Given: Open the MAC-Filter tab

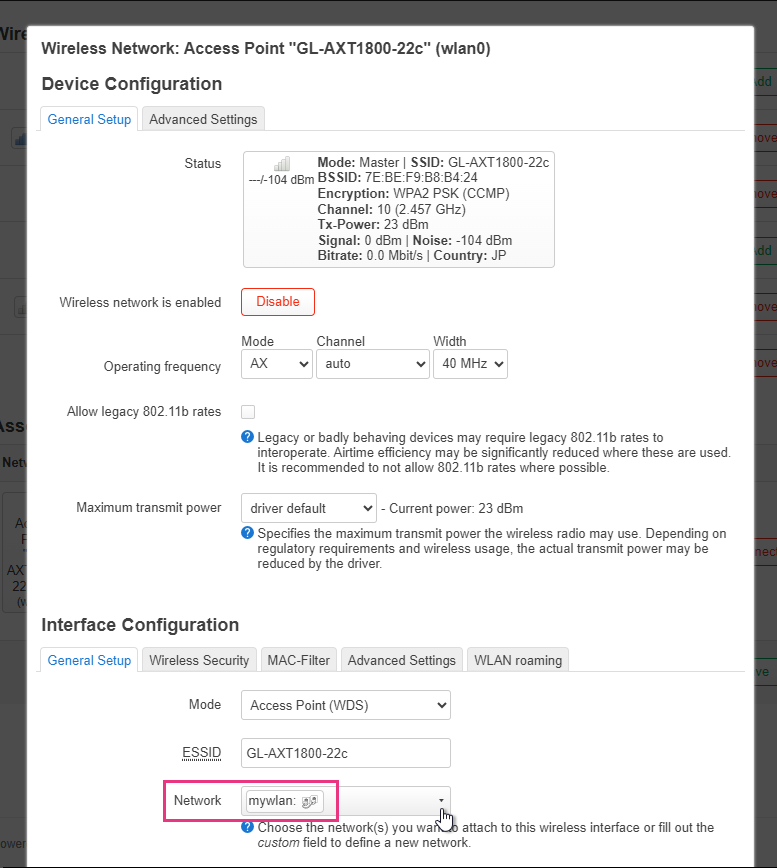Looking at the screenshot, I should click(299, 660).
